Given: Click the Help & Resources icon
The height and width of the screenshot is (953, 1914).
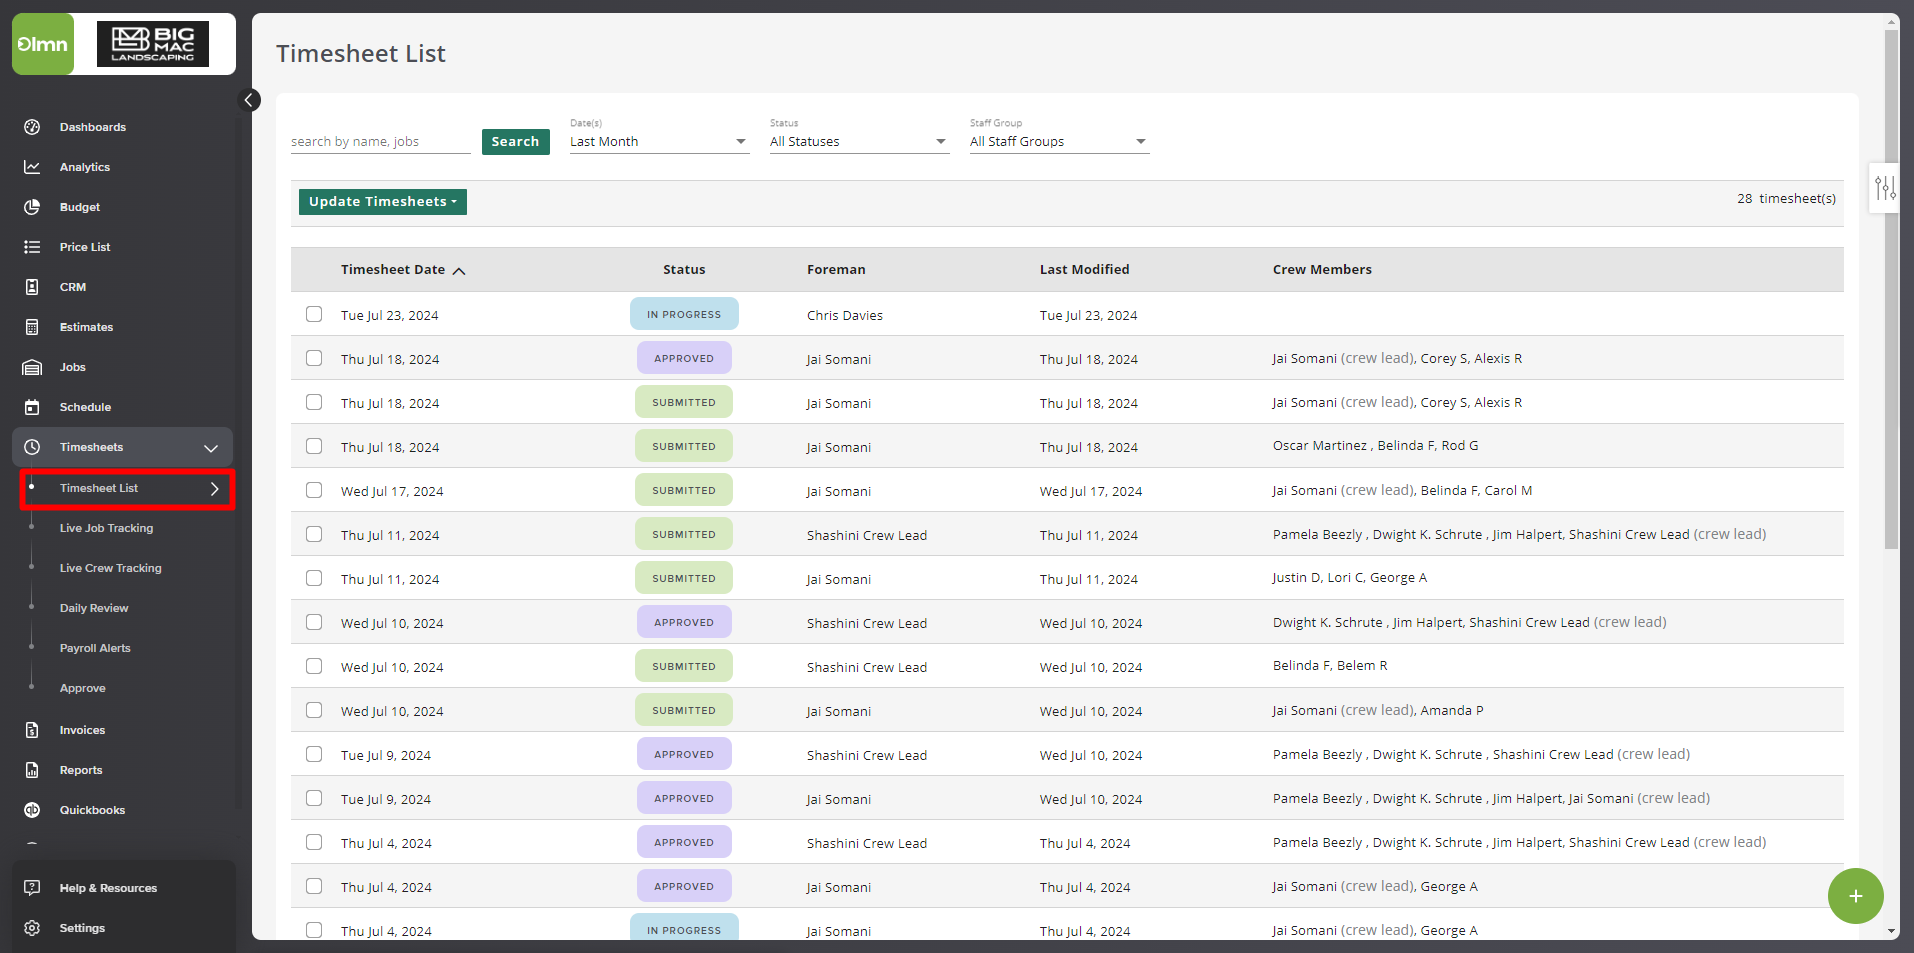Looking at the screenshot, I should click(32, 888).
